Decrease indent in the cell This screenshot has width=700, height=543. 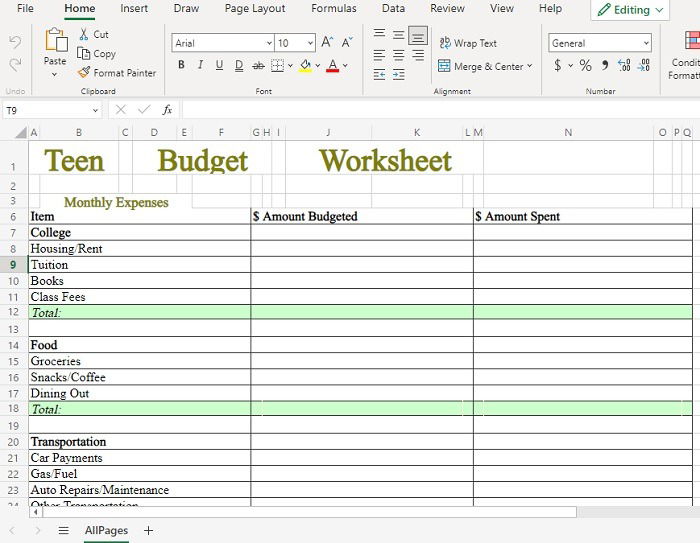[379, 74]
